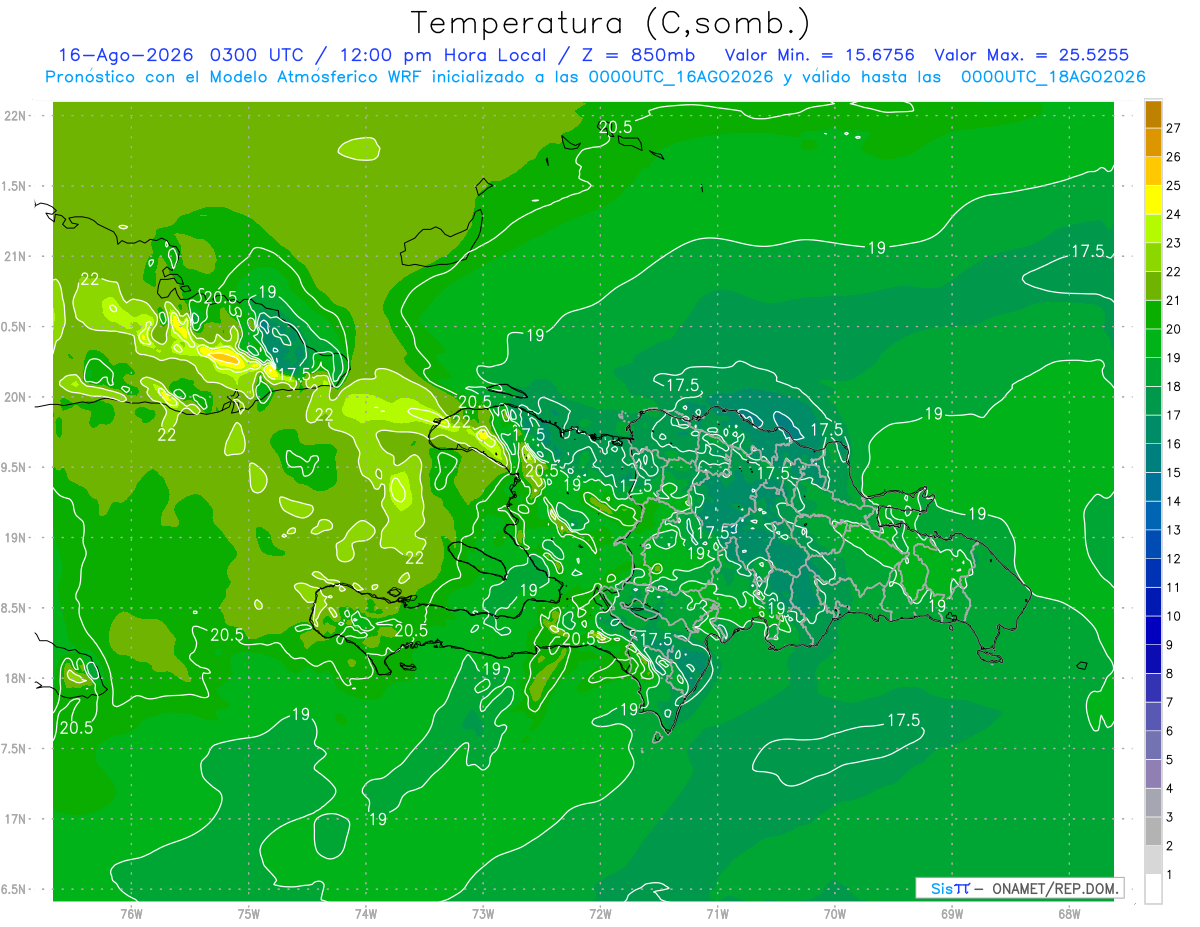This screenshot has width=1200, height=927.
Task: Click the "68W" longitude axis label
Action: (1069, 913)
